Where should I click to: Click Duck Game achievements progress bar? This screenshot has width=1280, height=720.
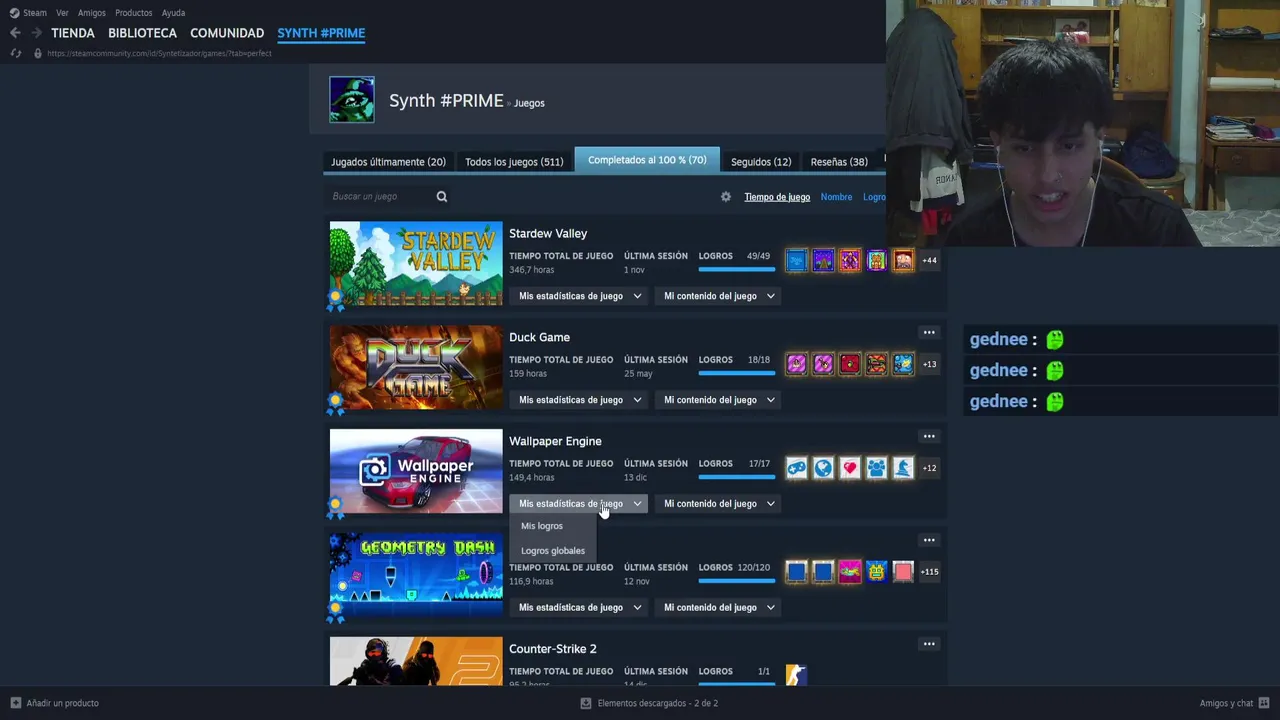click(736, 374)
